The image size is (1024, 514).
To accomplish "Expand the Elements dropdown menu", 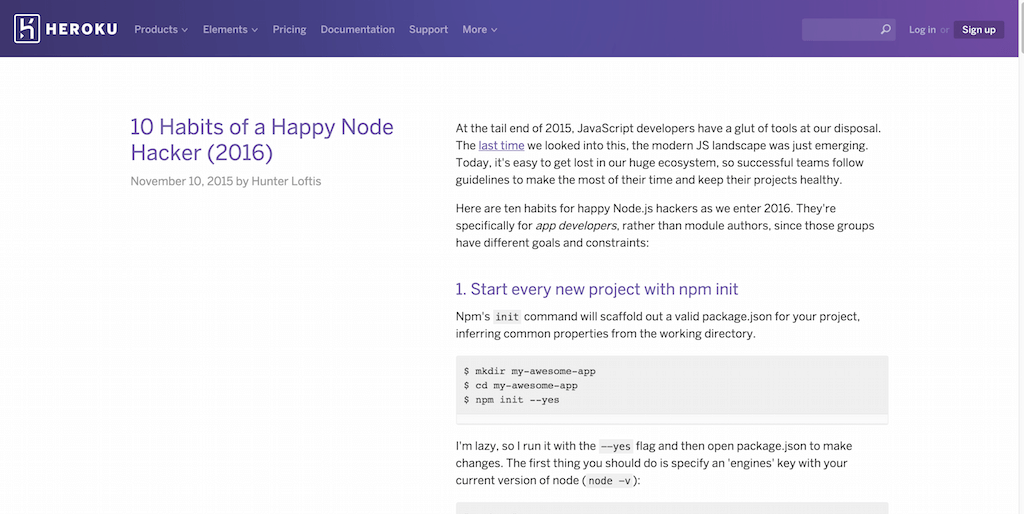I will [x=230, y=29].
